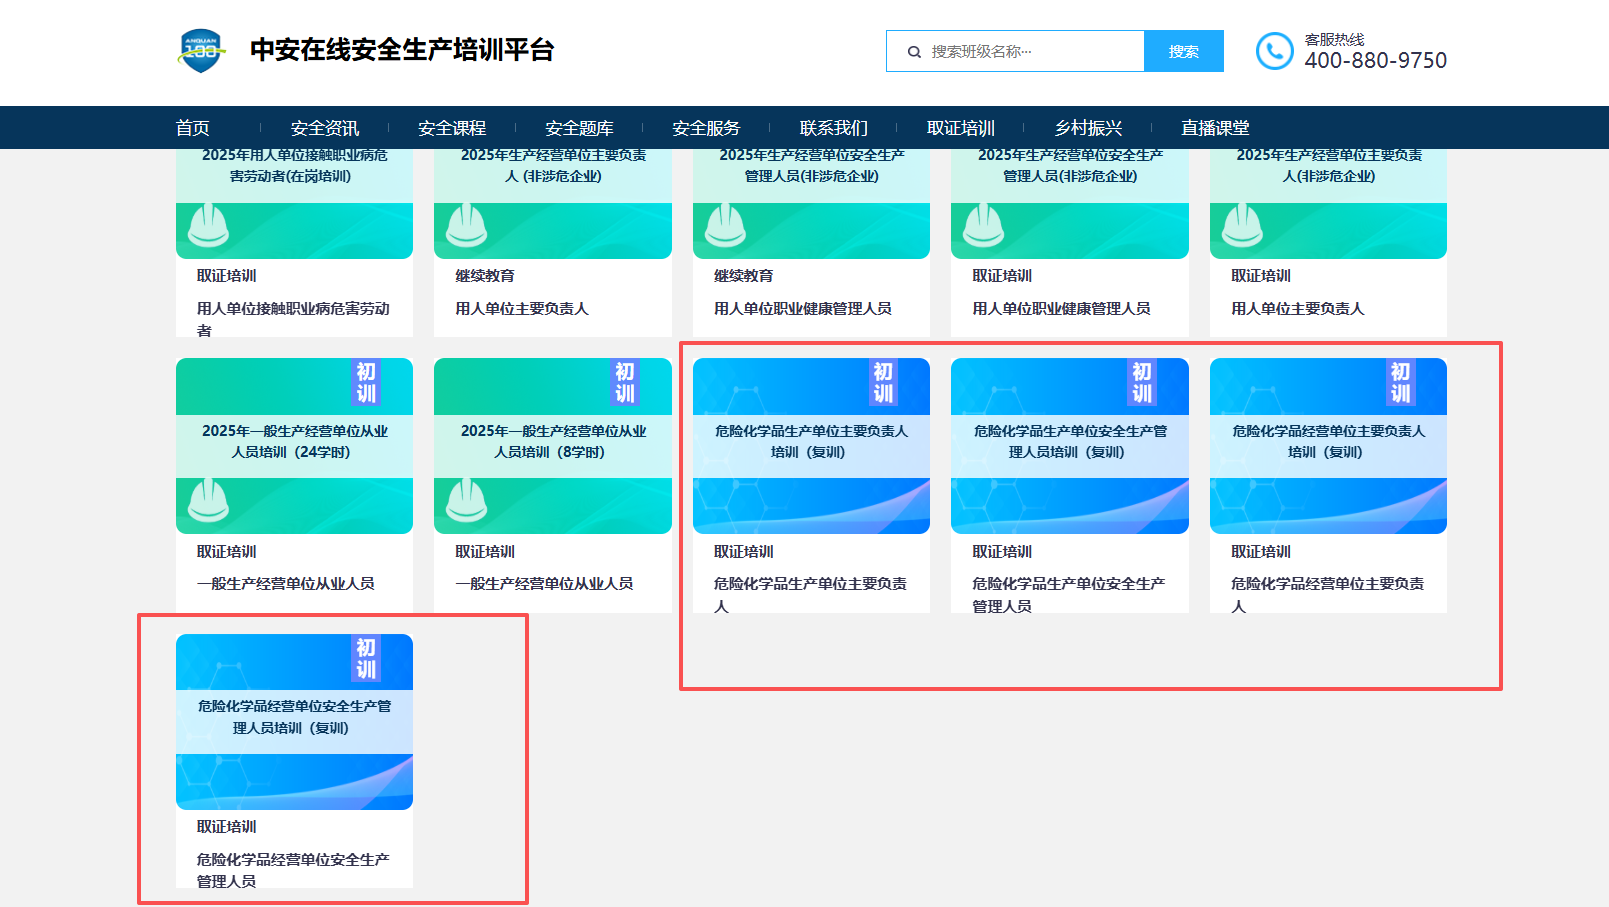Open 危险化学品生产单位主要负责人培训 course thumbnail

[810, 446]
